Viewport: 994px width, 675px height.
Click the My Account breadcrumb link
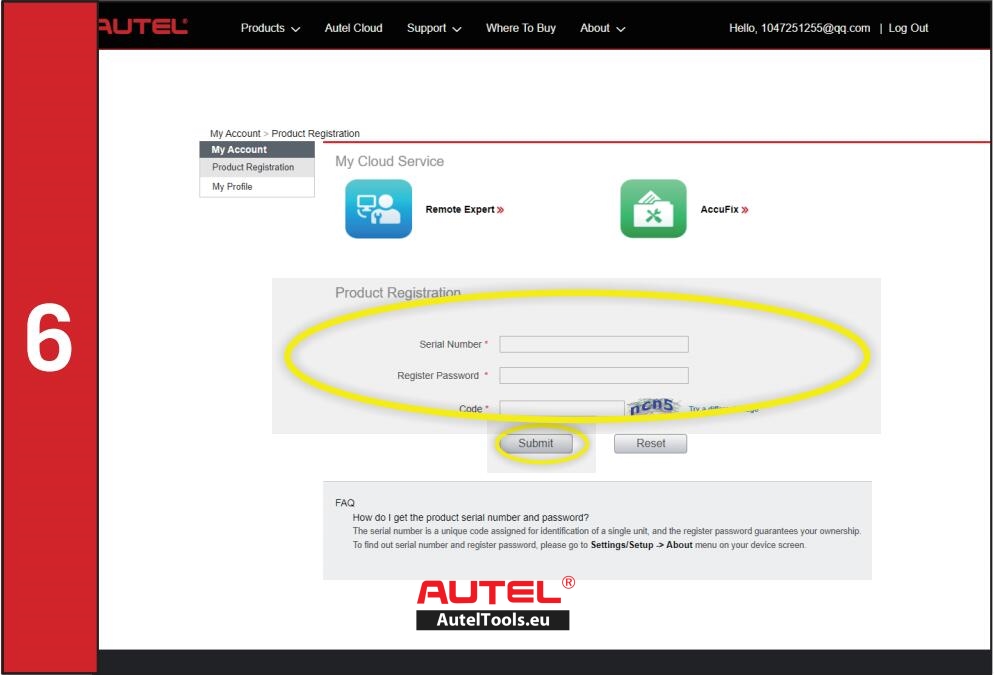(234, 133)
